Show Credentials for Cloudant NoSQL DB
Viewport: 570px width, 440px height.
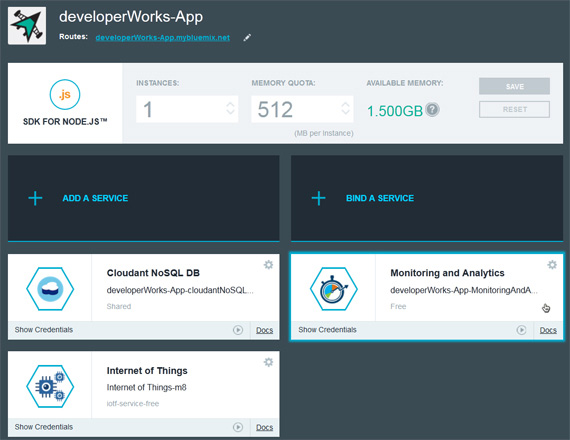click(x=44, y=330)
